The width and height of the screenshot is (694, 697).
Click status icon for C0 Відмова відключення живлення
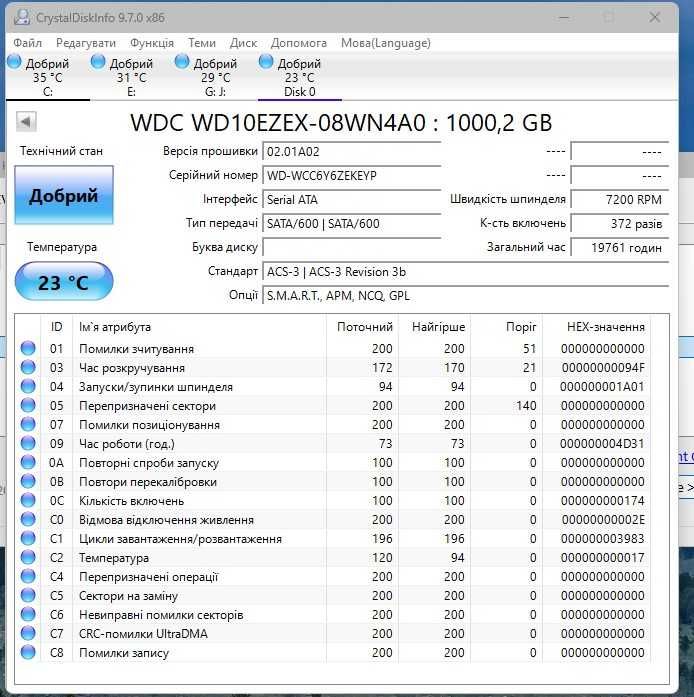[x=28, y=519]
